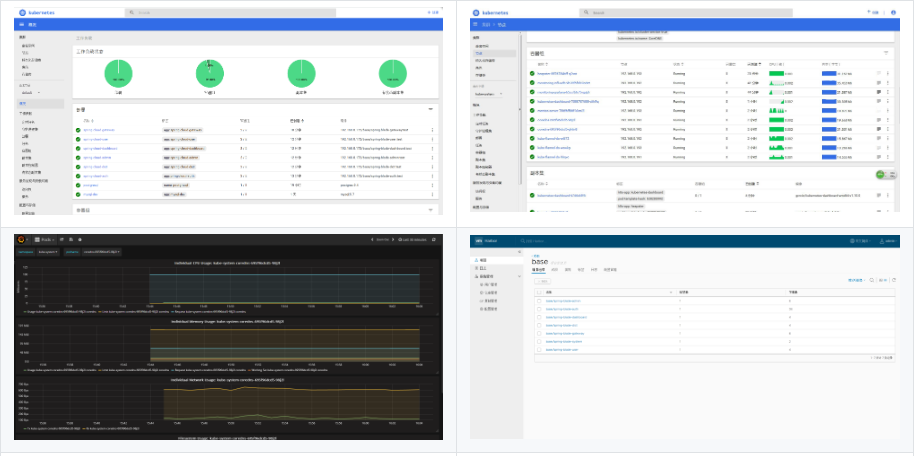Open kebab menu for spring-cloud-dashboard deployment

pyautogui.click(x=432, y=148)
